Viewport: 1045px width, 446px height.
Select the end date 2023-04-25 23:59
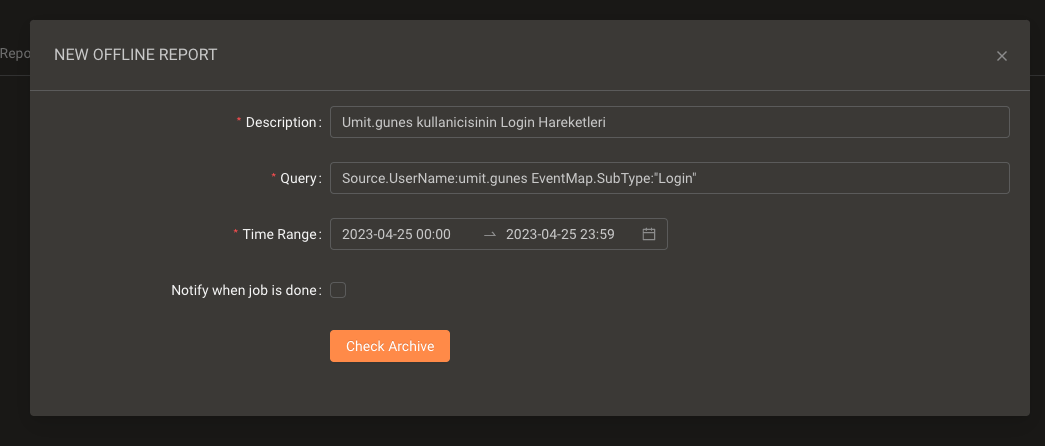[x=560, y=234]
